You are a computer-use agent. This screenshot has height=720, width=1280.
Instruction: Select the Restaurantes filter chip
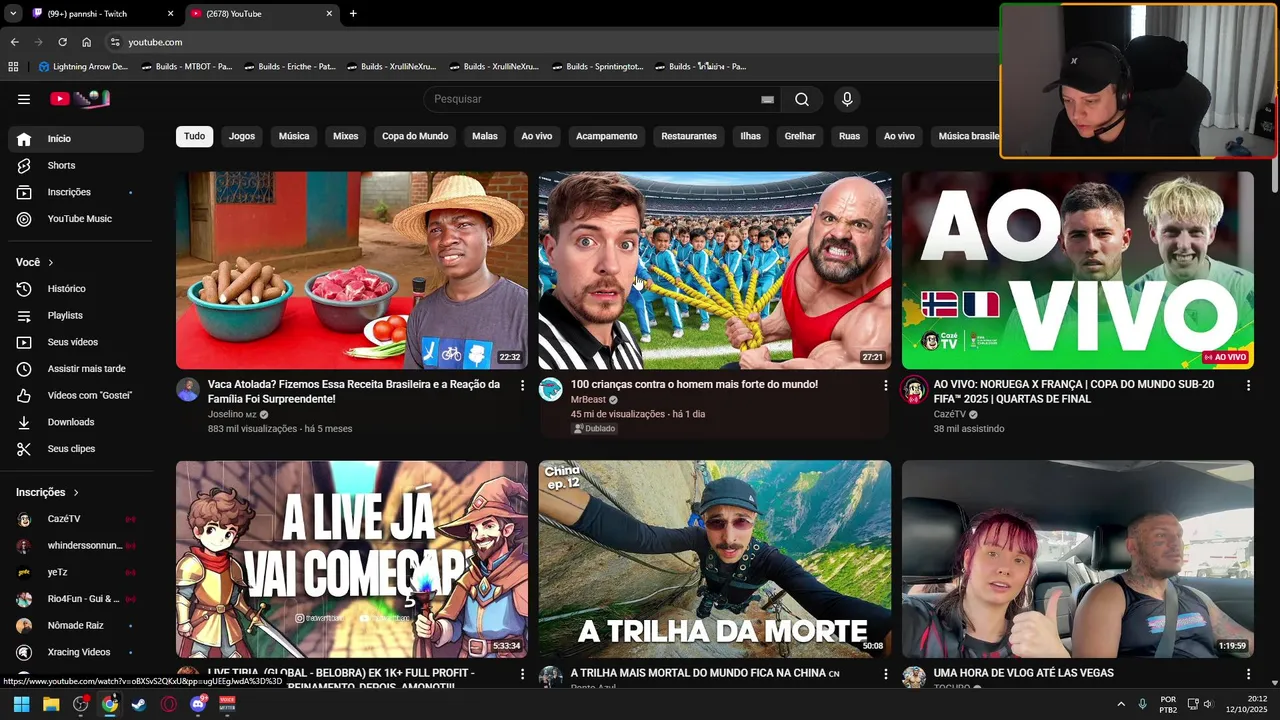pos(689,136)
